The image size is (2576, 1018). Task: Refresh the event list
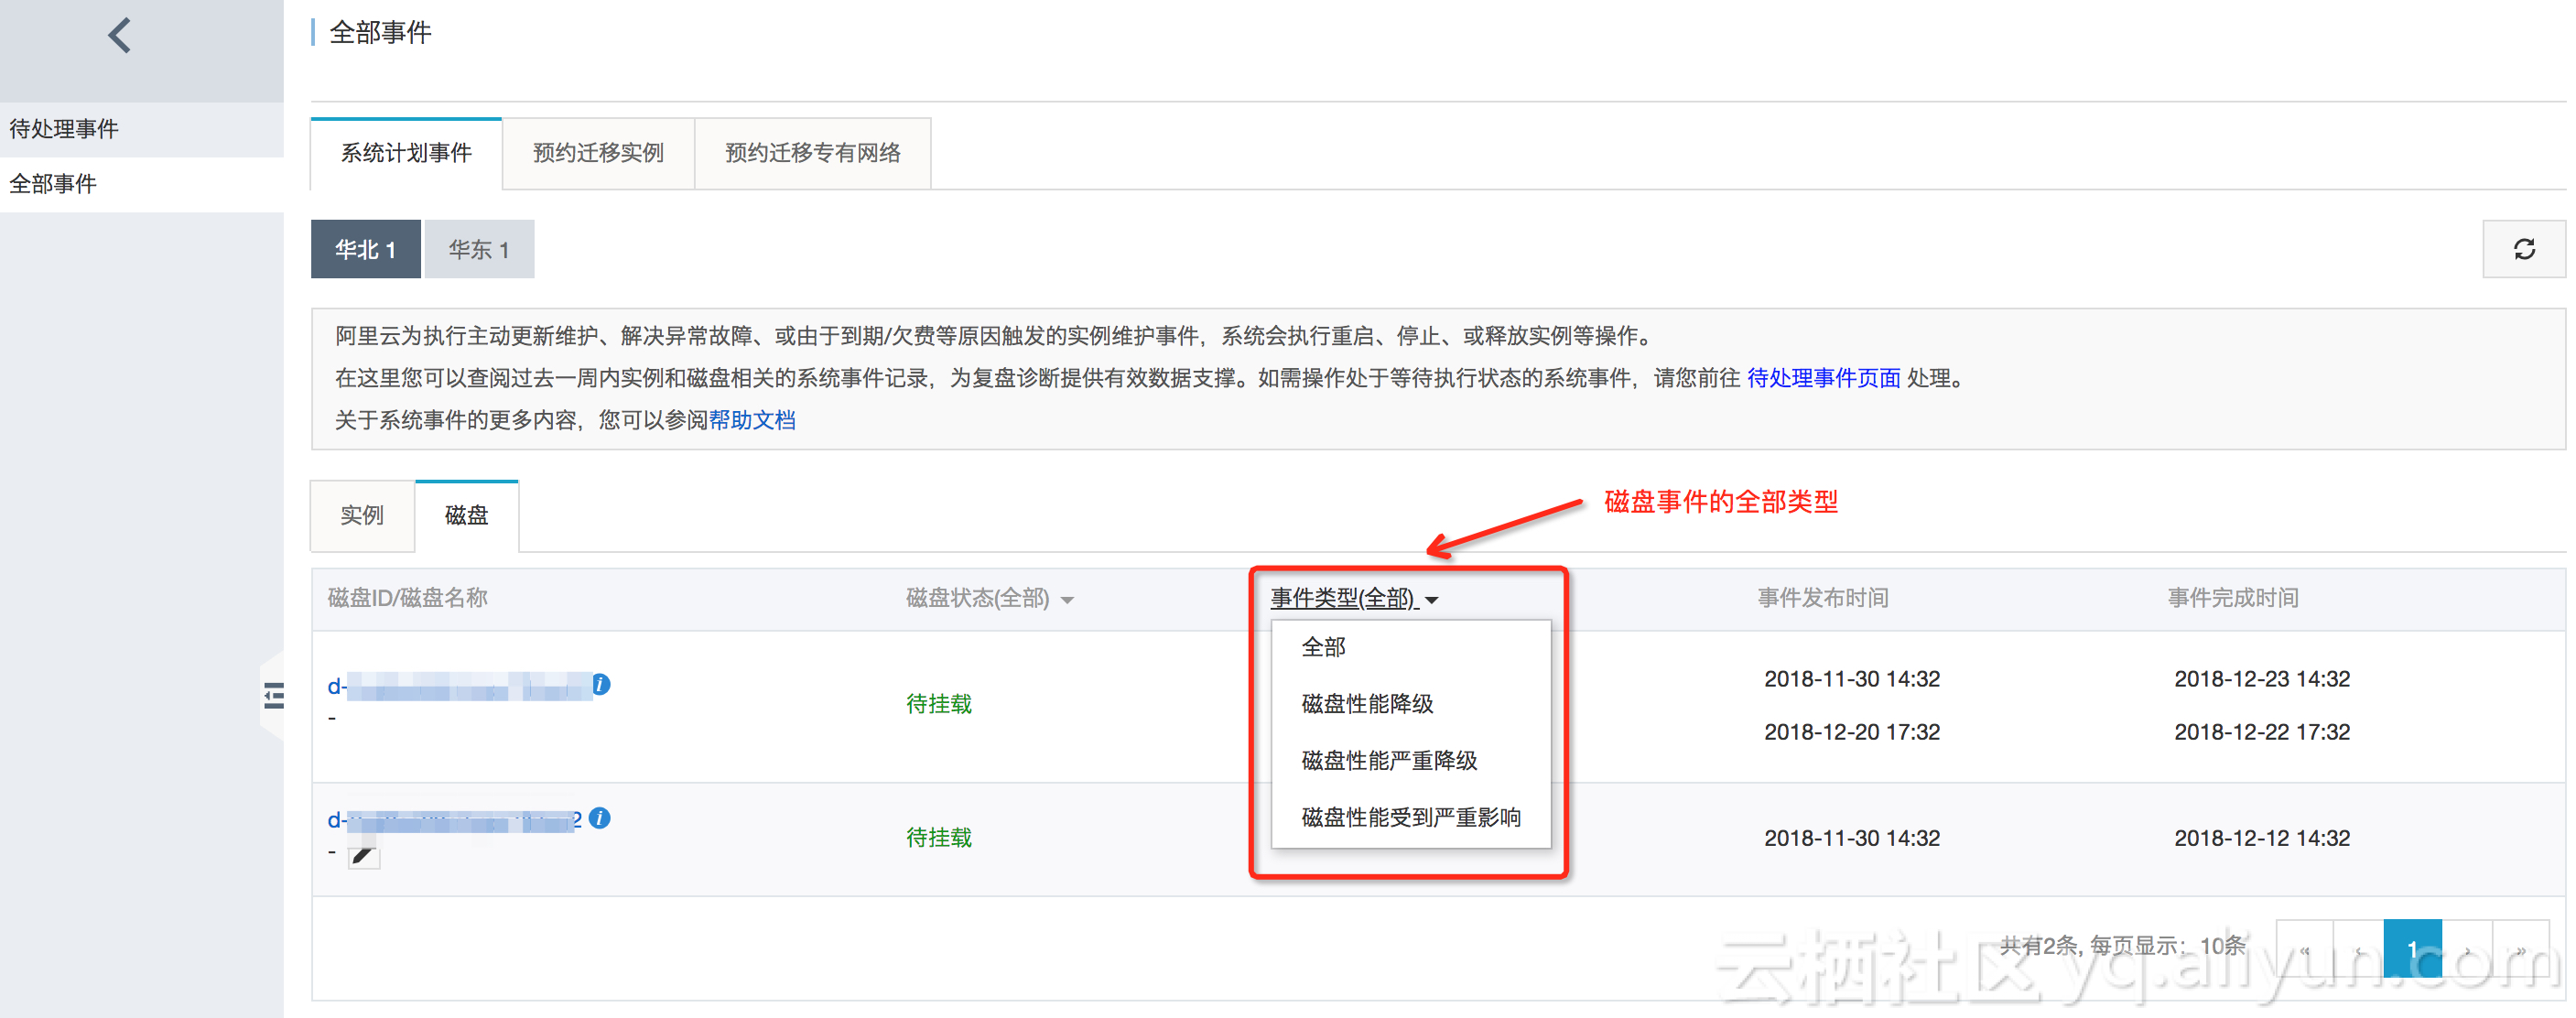(x=2523, y=249)
